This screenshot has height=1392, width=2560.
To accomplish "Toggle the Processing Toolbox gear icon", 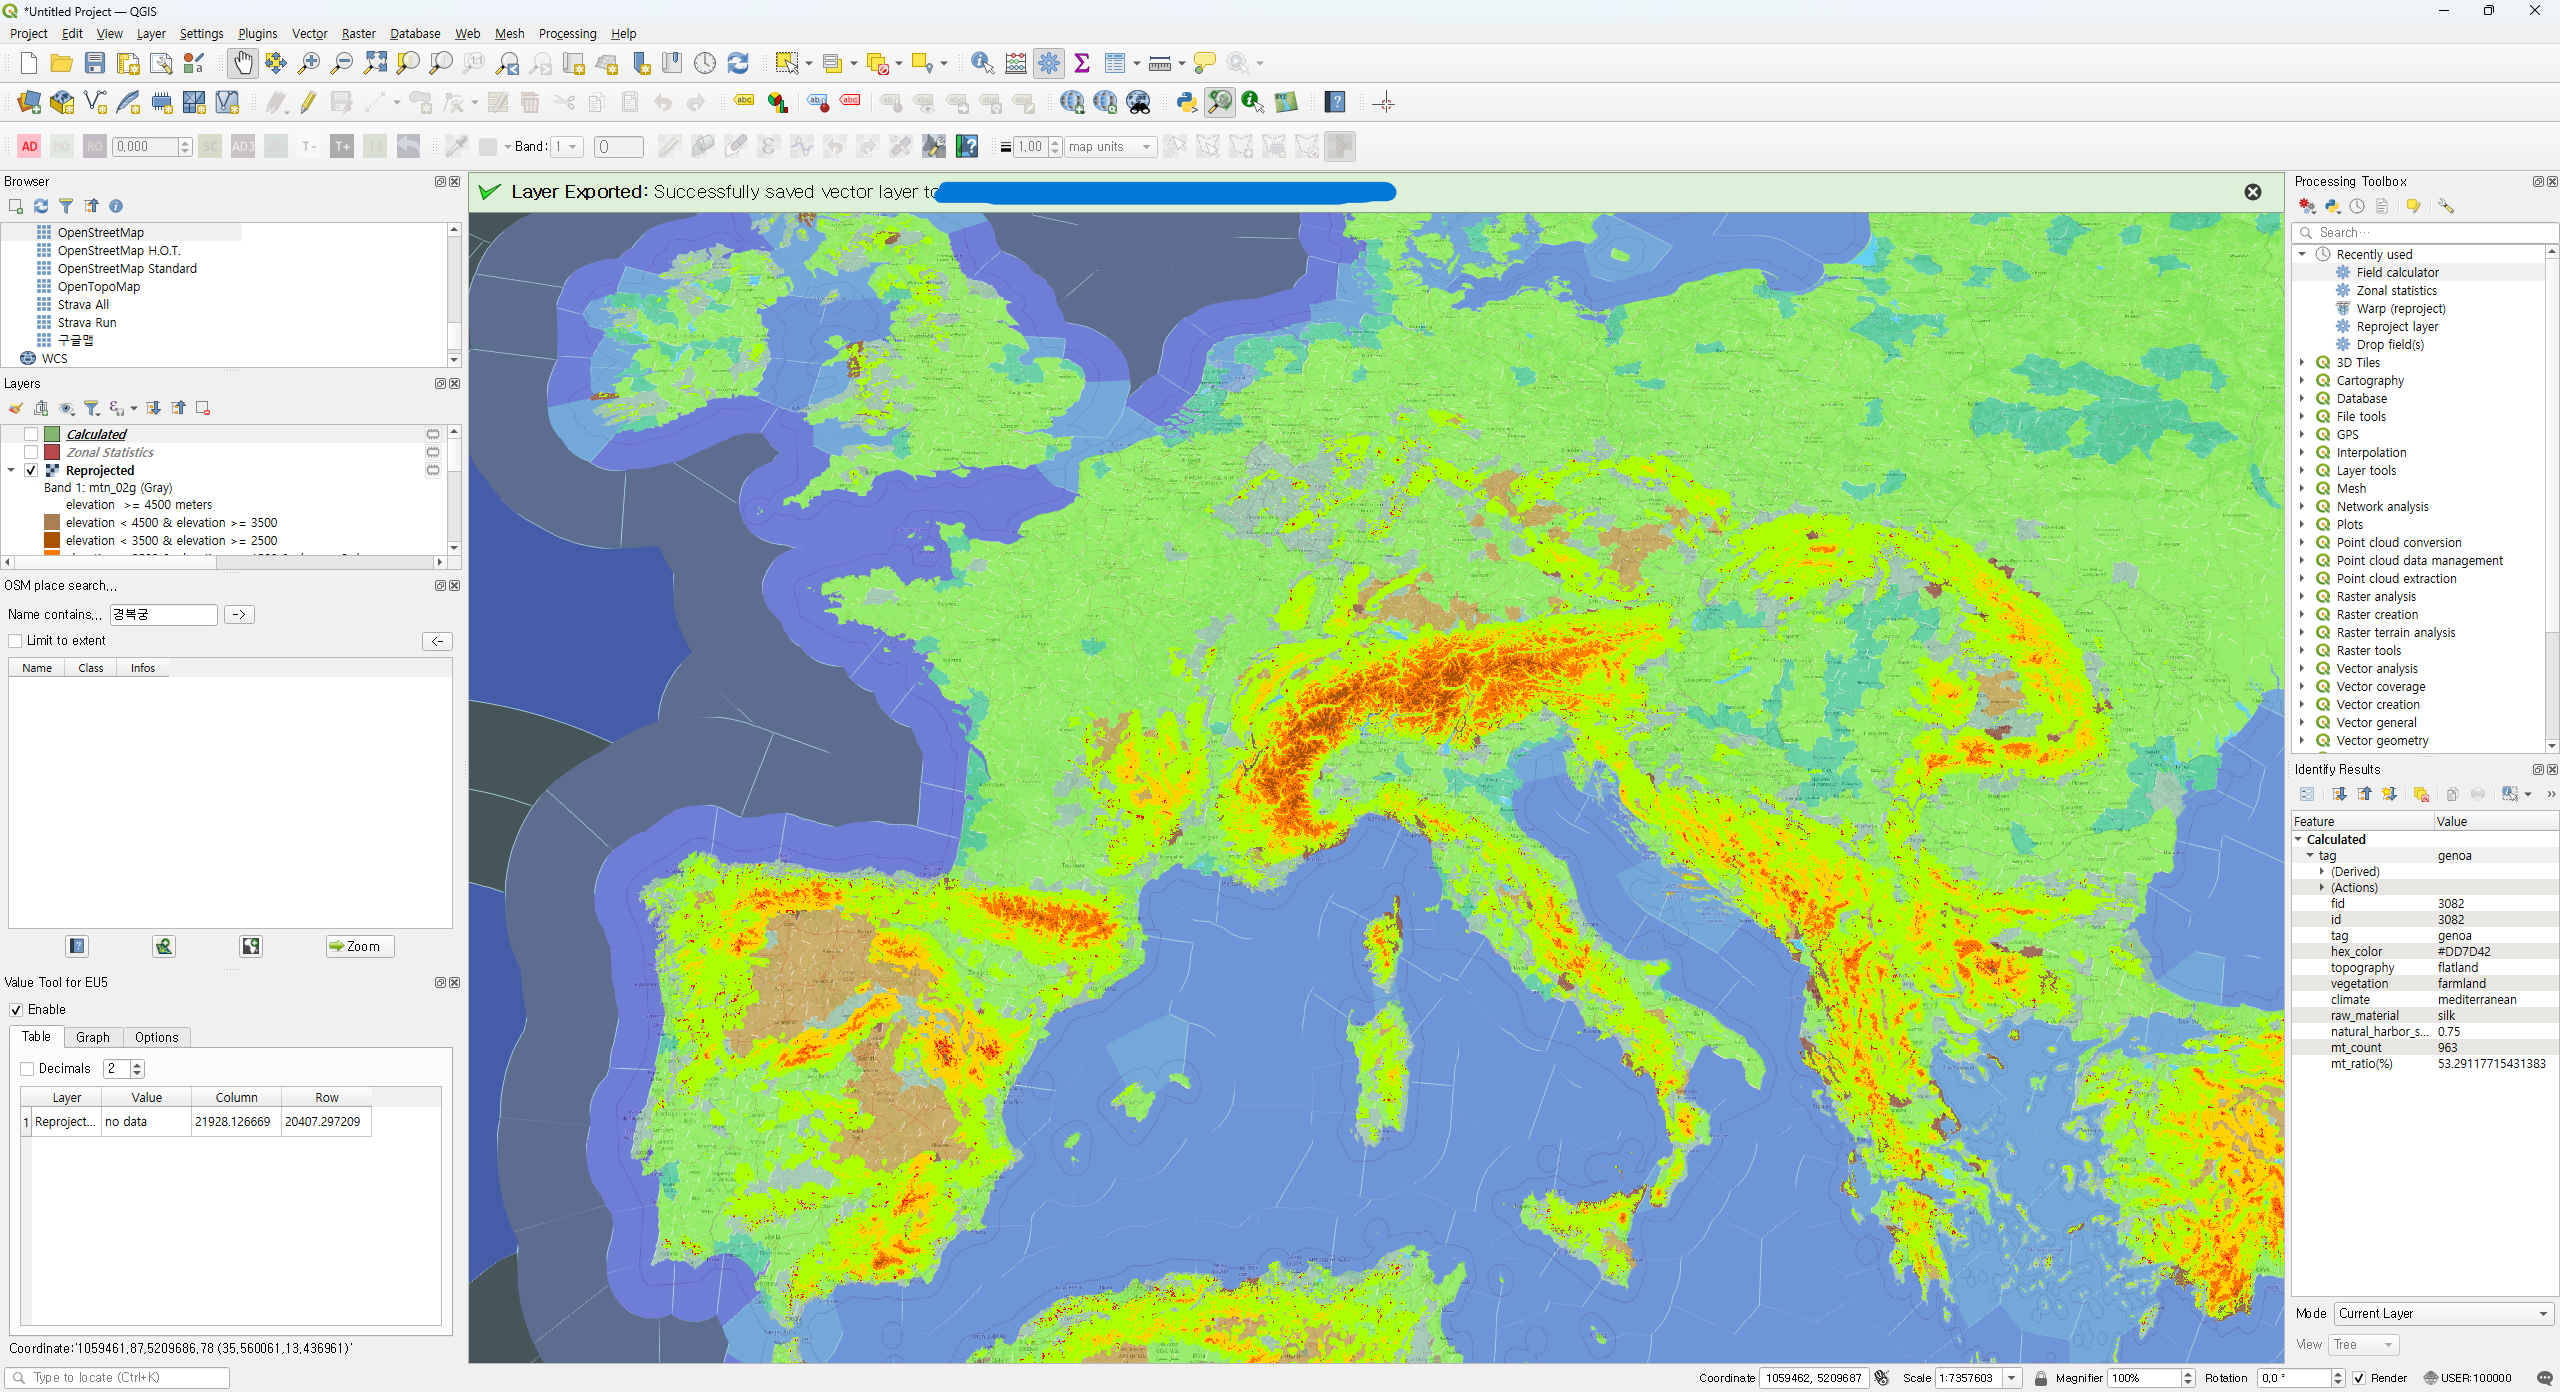I will pyautogui.click(x=1048, y=63).
